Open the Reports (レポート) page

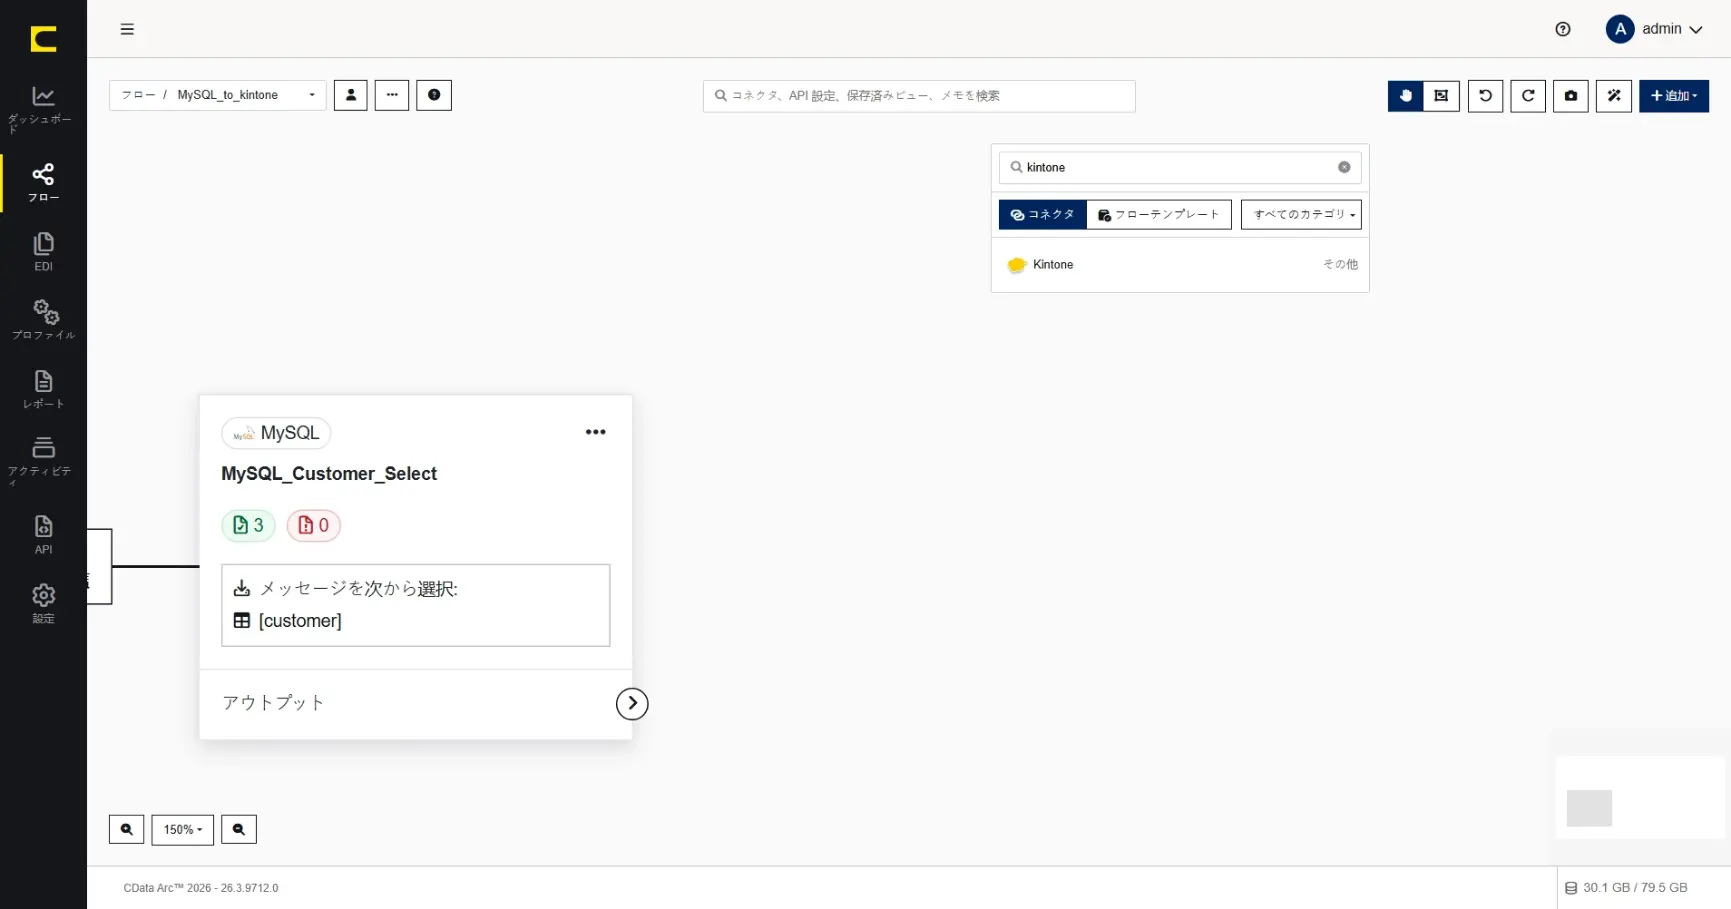43,389
